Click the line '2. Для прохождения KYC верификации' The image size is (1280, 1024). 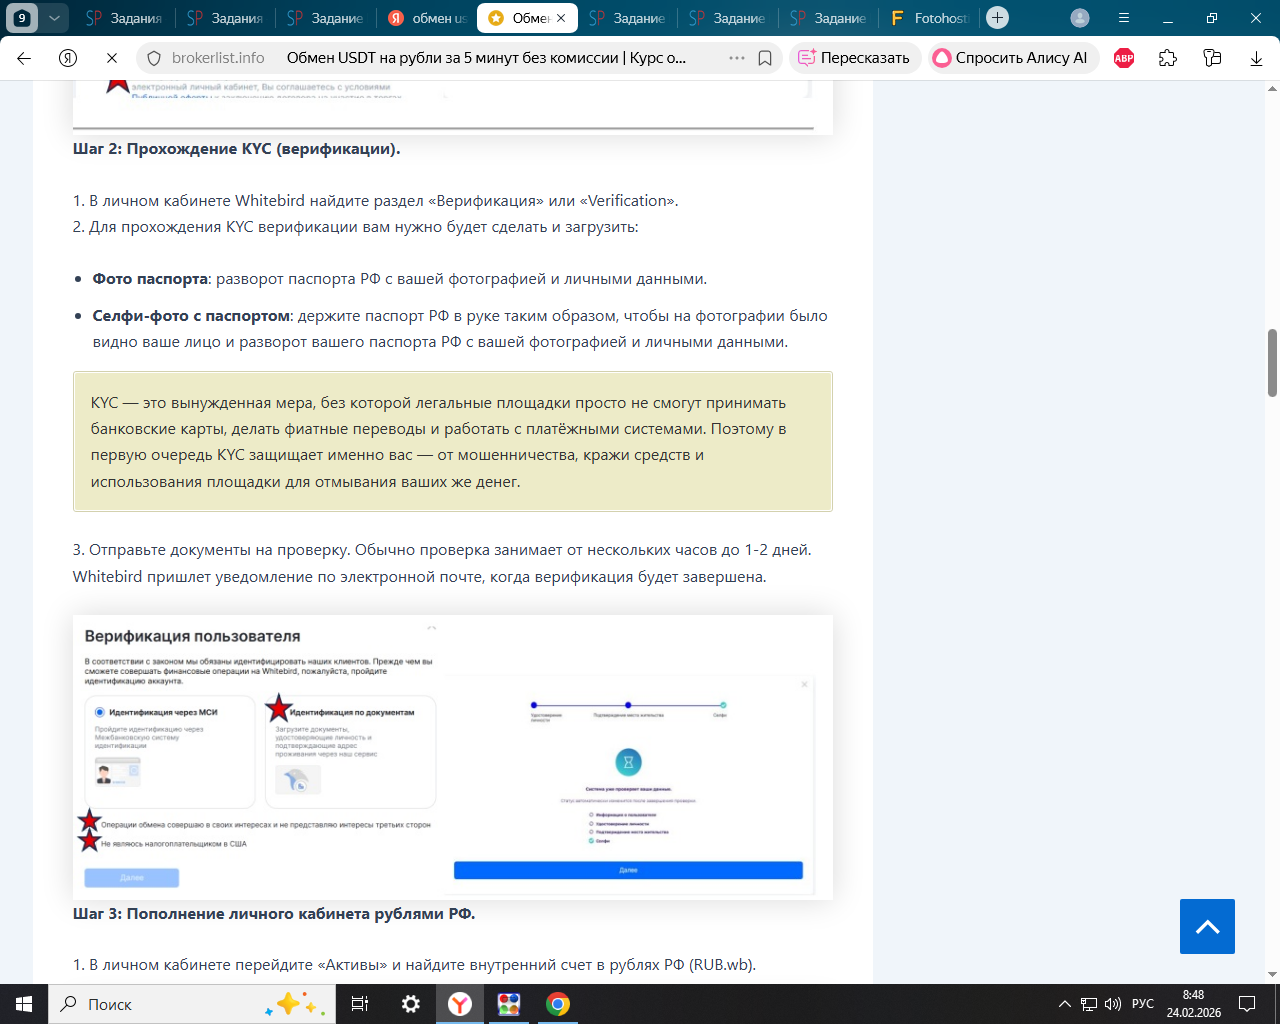[355, 227]
